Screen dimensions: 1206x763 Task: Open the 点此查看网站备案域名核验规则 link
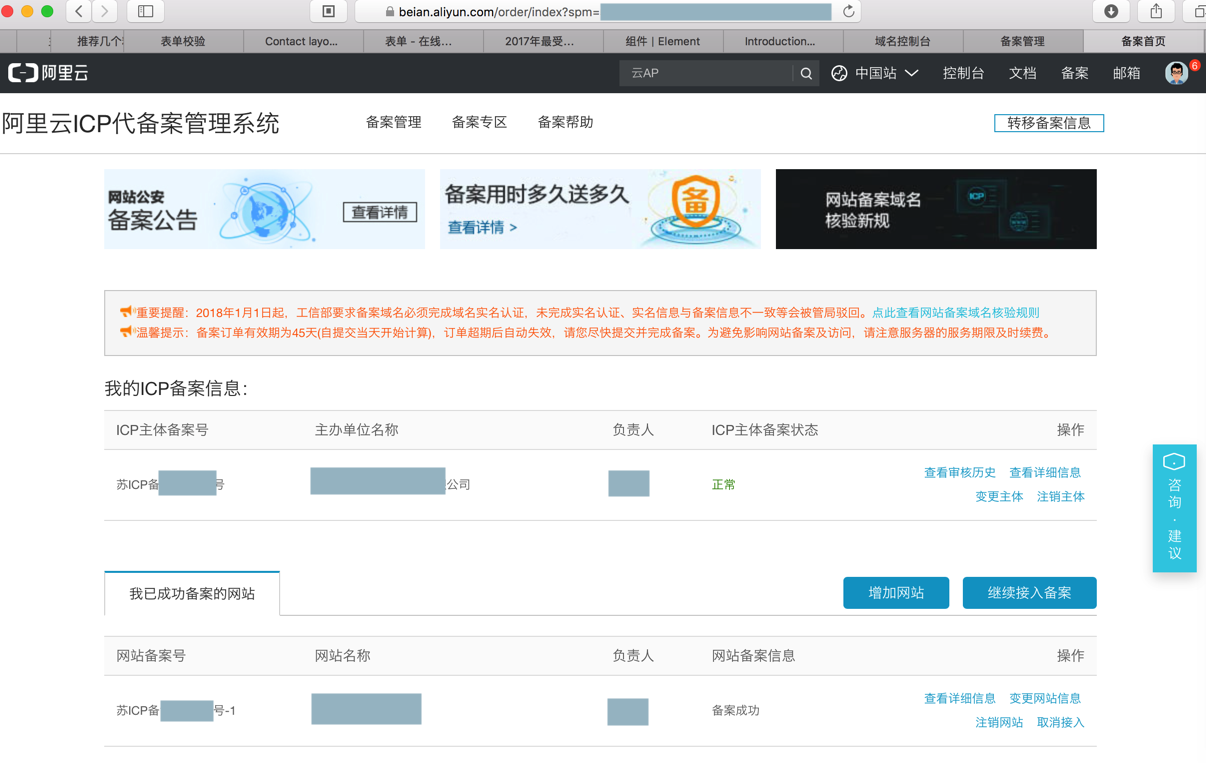[x=956, y=313]
